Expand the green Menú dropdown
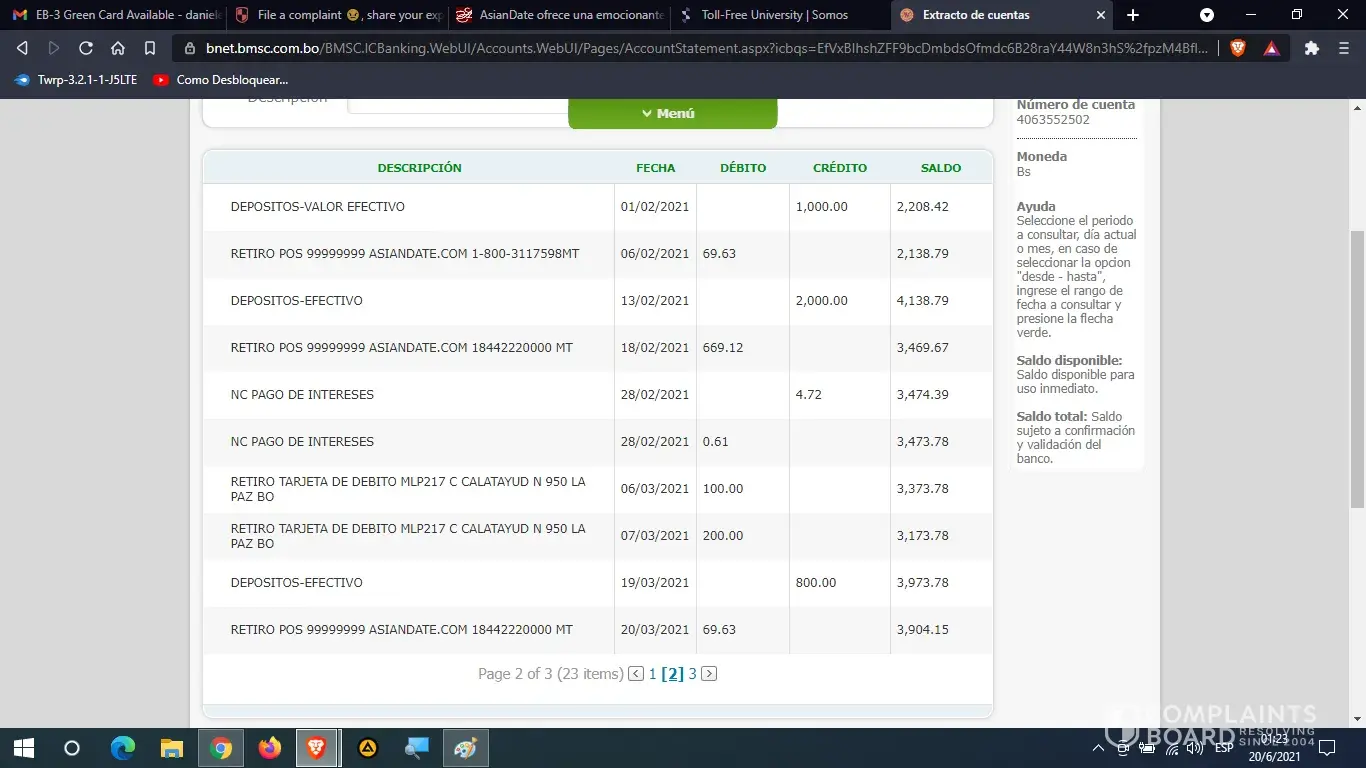 coord(672,114)
